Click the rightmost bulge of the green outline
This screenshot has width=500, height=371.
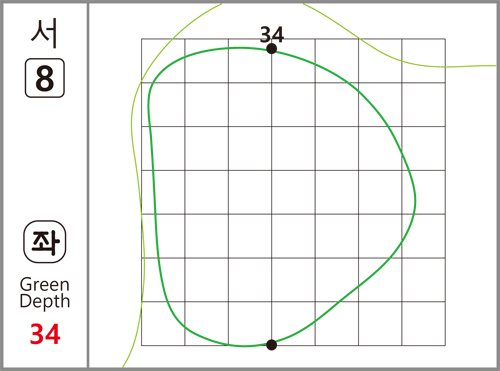click(x=415, y=200)
